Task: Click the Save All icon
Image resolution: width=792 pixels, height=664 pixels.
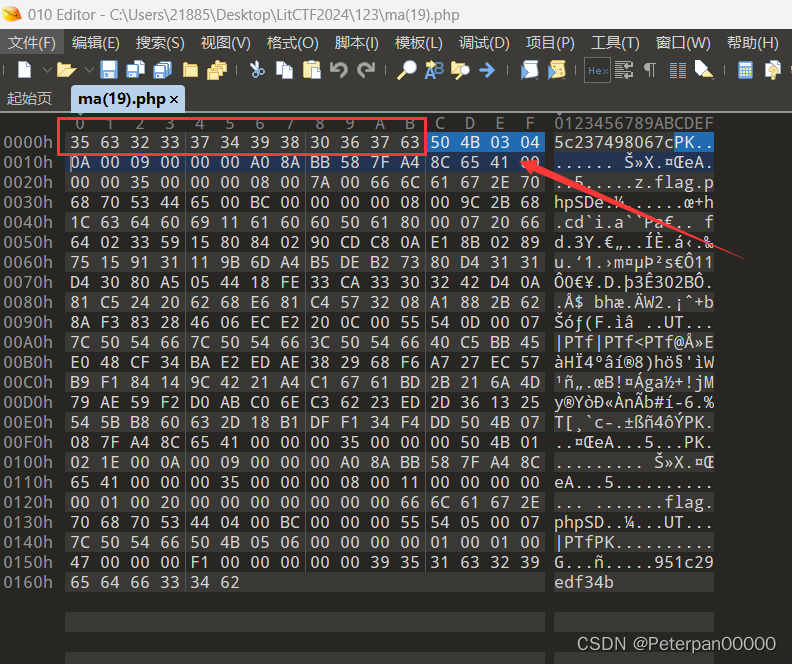Action: click(x=162, y=70)
